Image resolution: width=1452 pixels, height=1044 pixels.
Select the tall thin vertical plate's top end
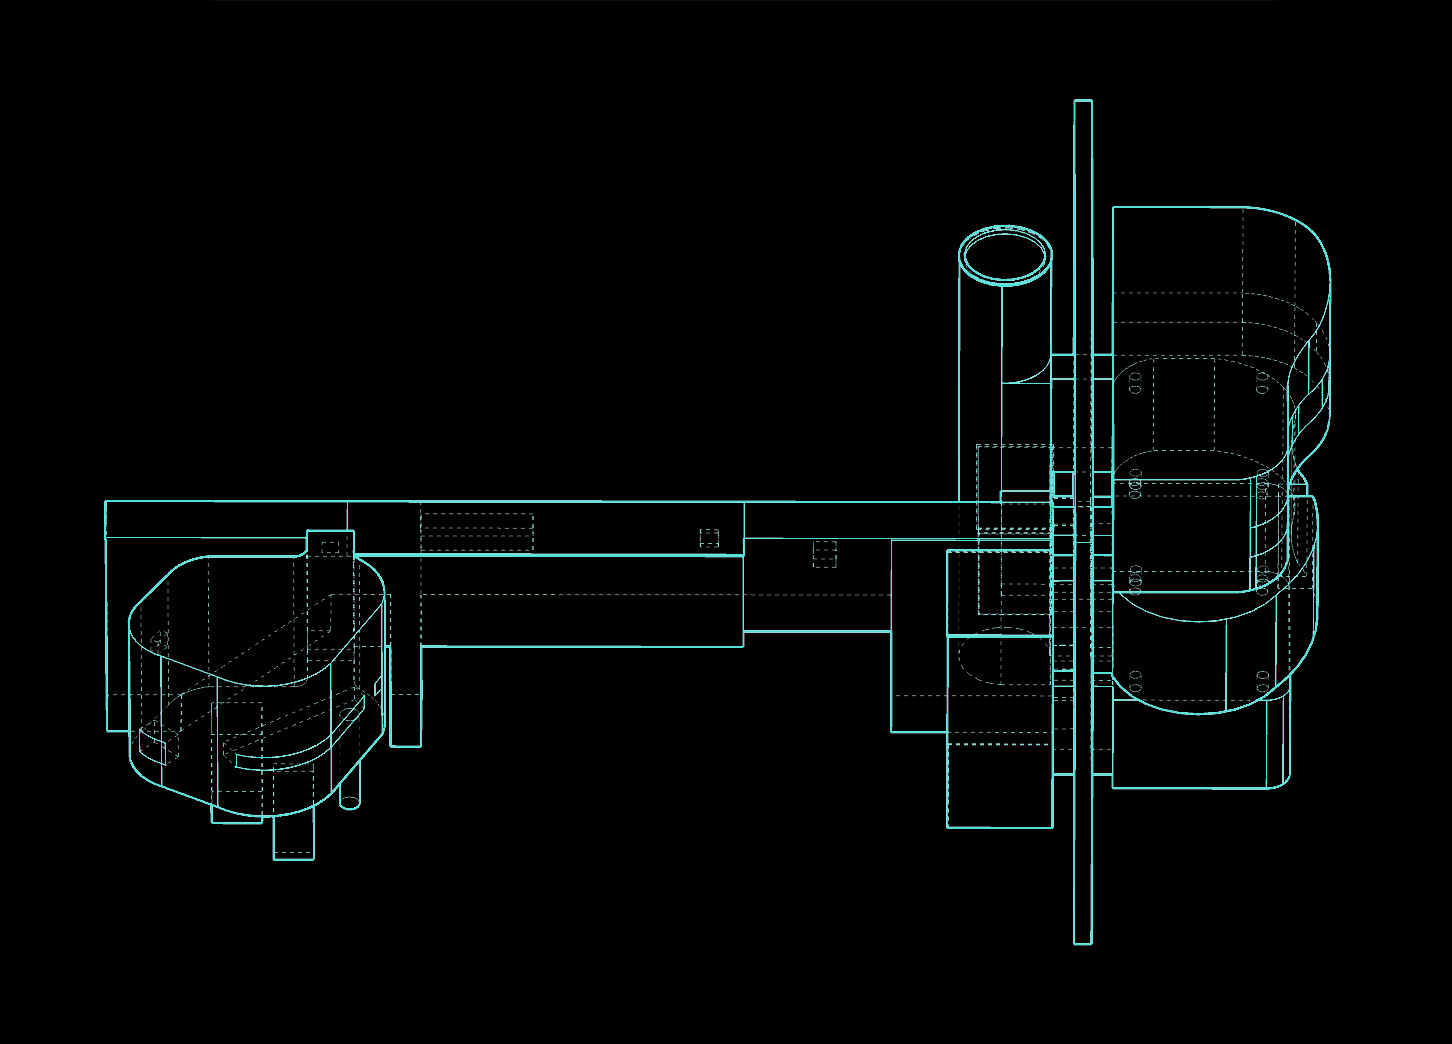(1083, 103)
